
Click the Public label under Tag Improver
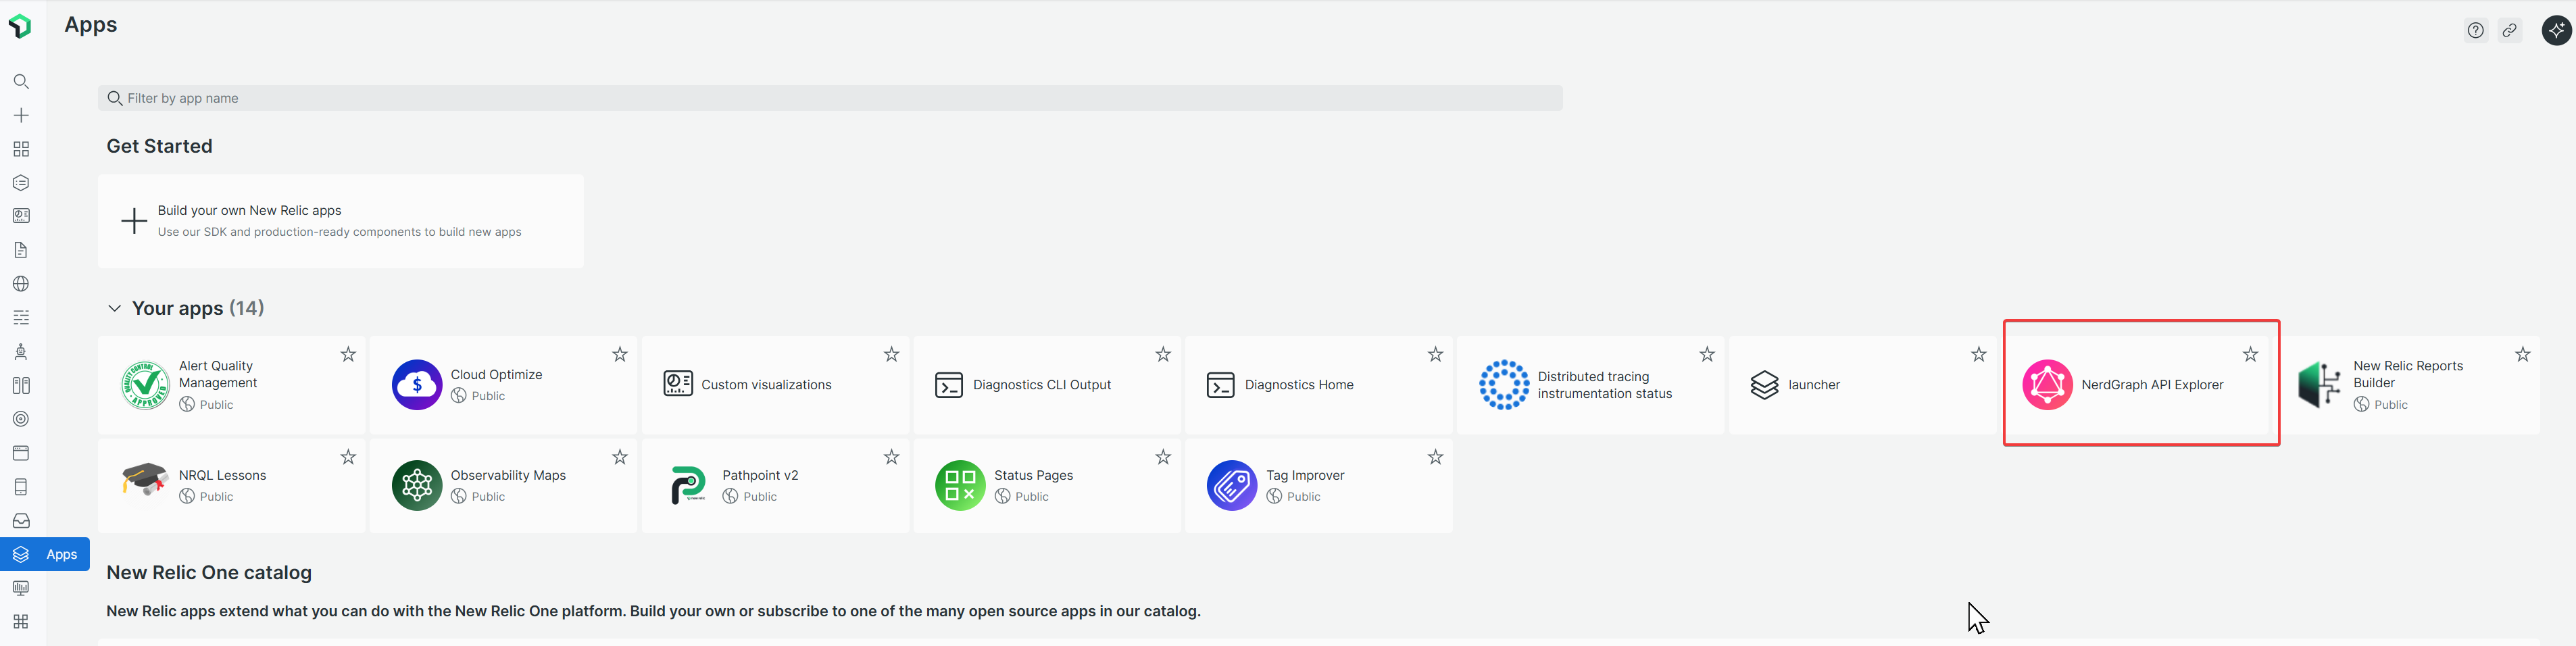[x=1304, y=496]
